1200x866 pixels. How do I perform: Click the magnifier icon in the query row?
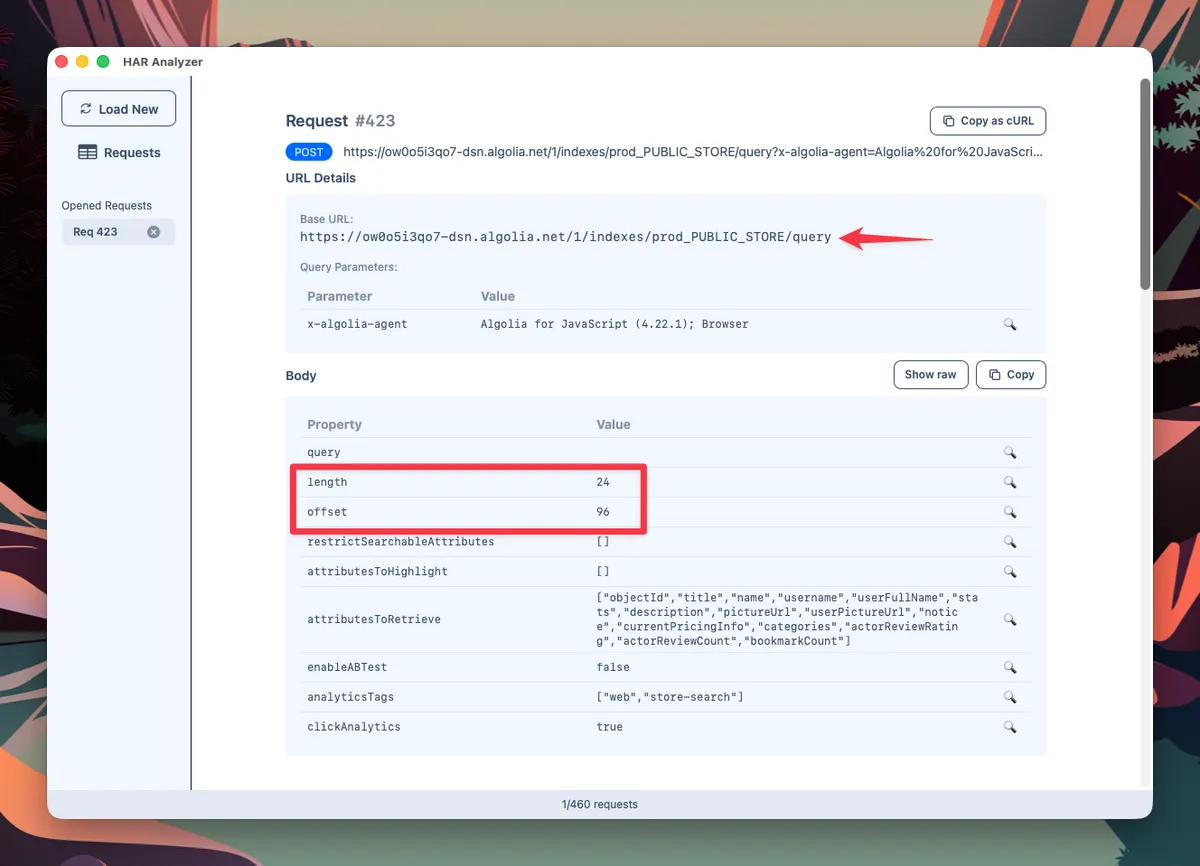1010,453
